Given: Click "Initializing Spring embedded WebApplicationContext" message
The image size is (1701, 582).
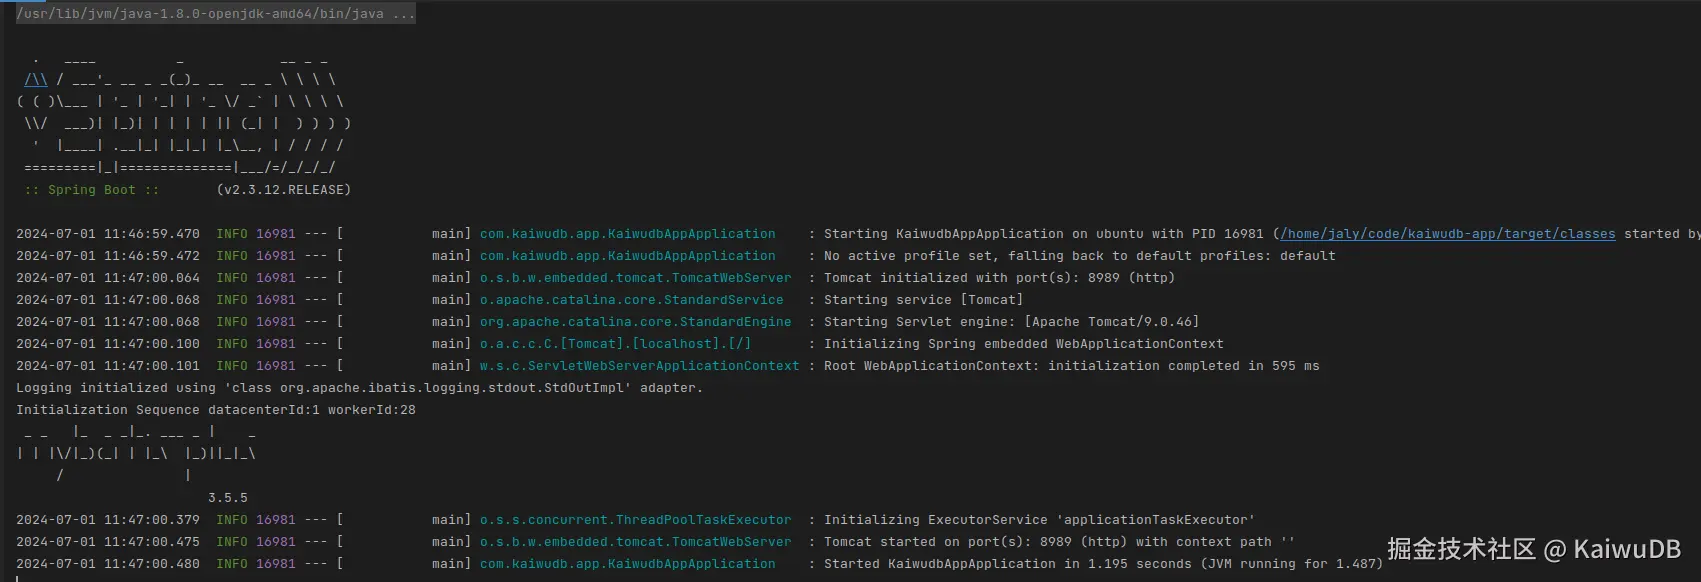Looking at the screenshot, I should [x=1023, y=344].
